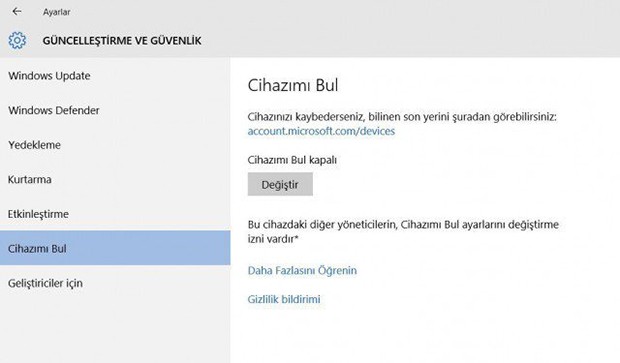This screenshot has height=363, width=620.
Task: Click the Cihazımı Bul kapalı status text
Action: [292, 160]
